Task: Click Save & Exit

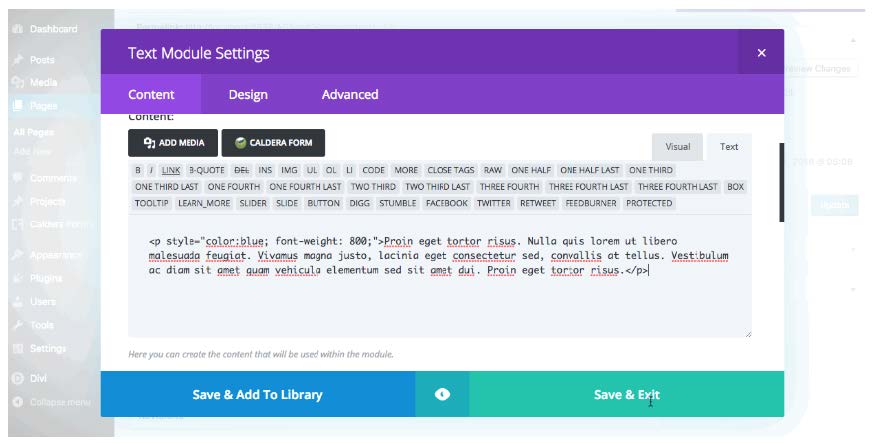Action: click(626, 394)
